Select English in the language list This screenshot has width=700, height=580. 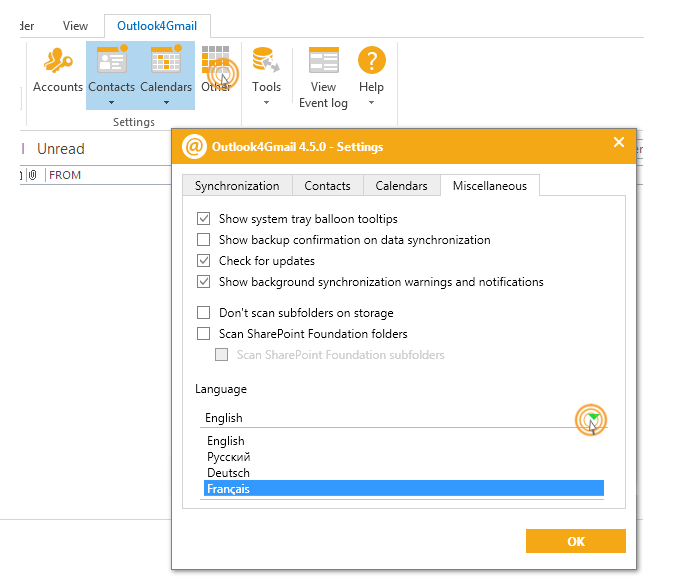point(404,441)
